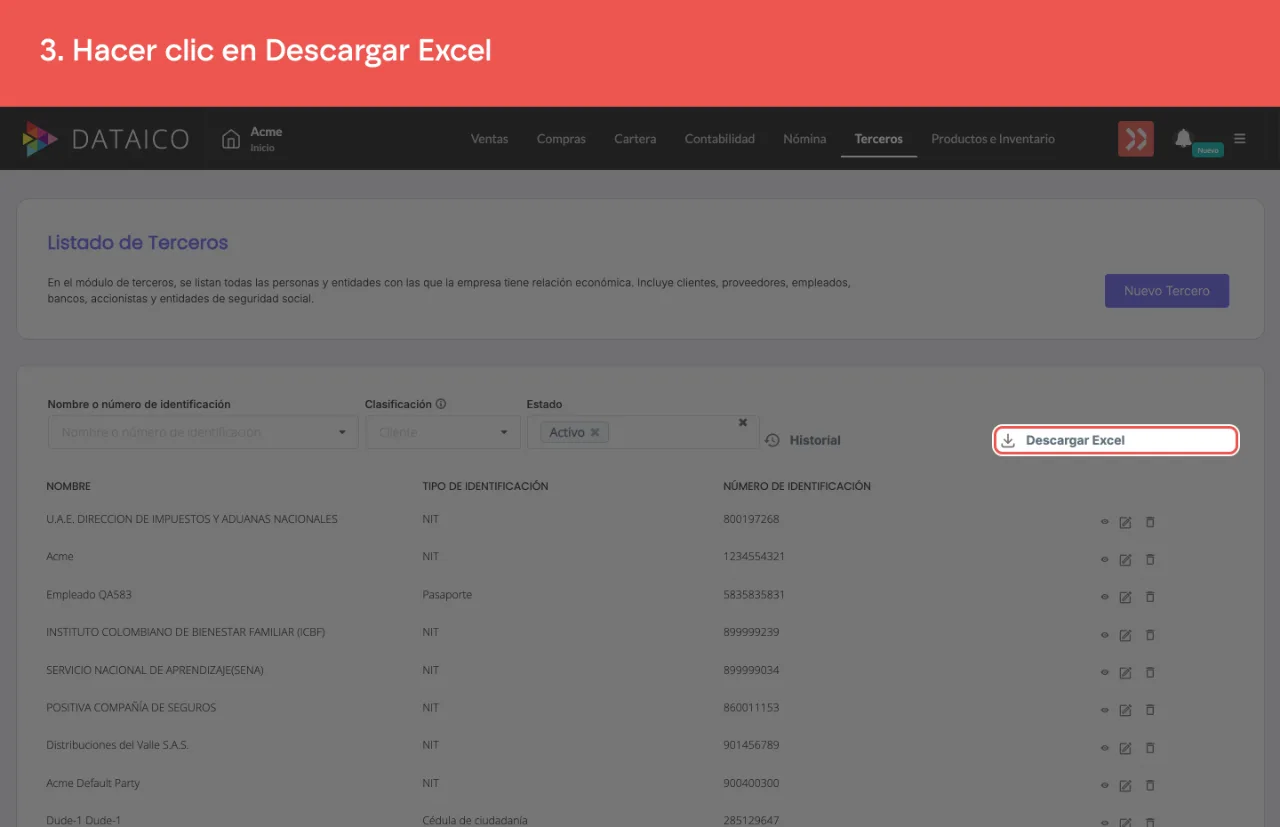Click the Pasaporte cell

tap(447, 594)
